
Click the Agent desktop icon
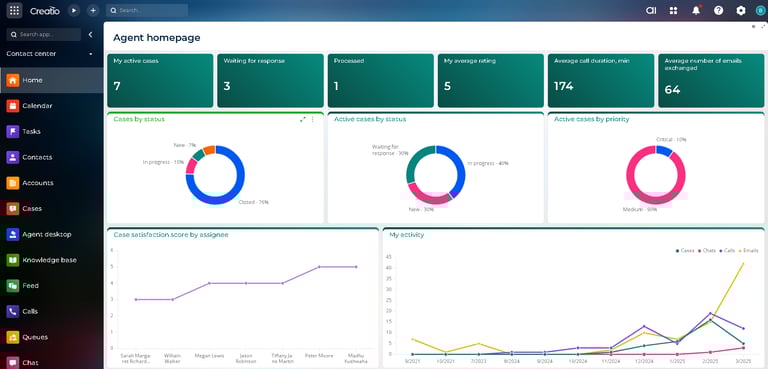click(13, 234)
